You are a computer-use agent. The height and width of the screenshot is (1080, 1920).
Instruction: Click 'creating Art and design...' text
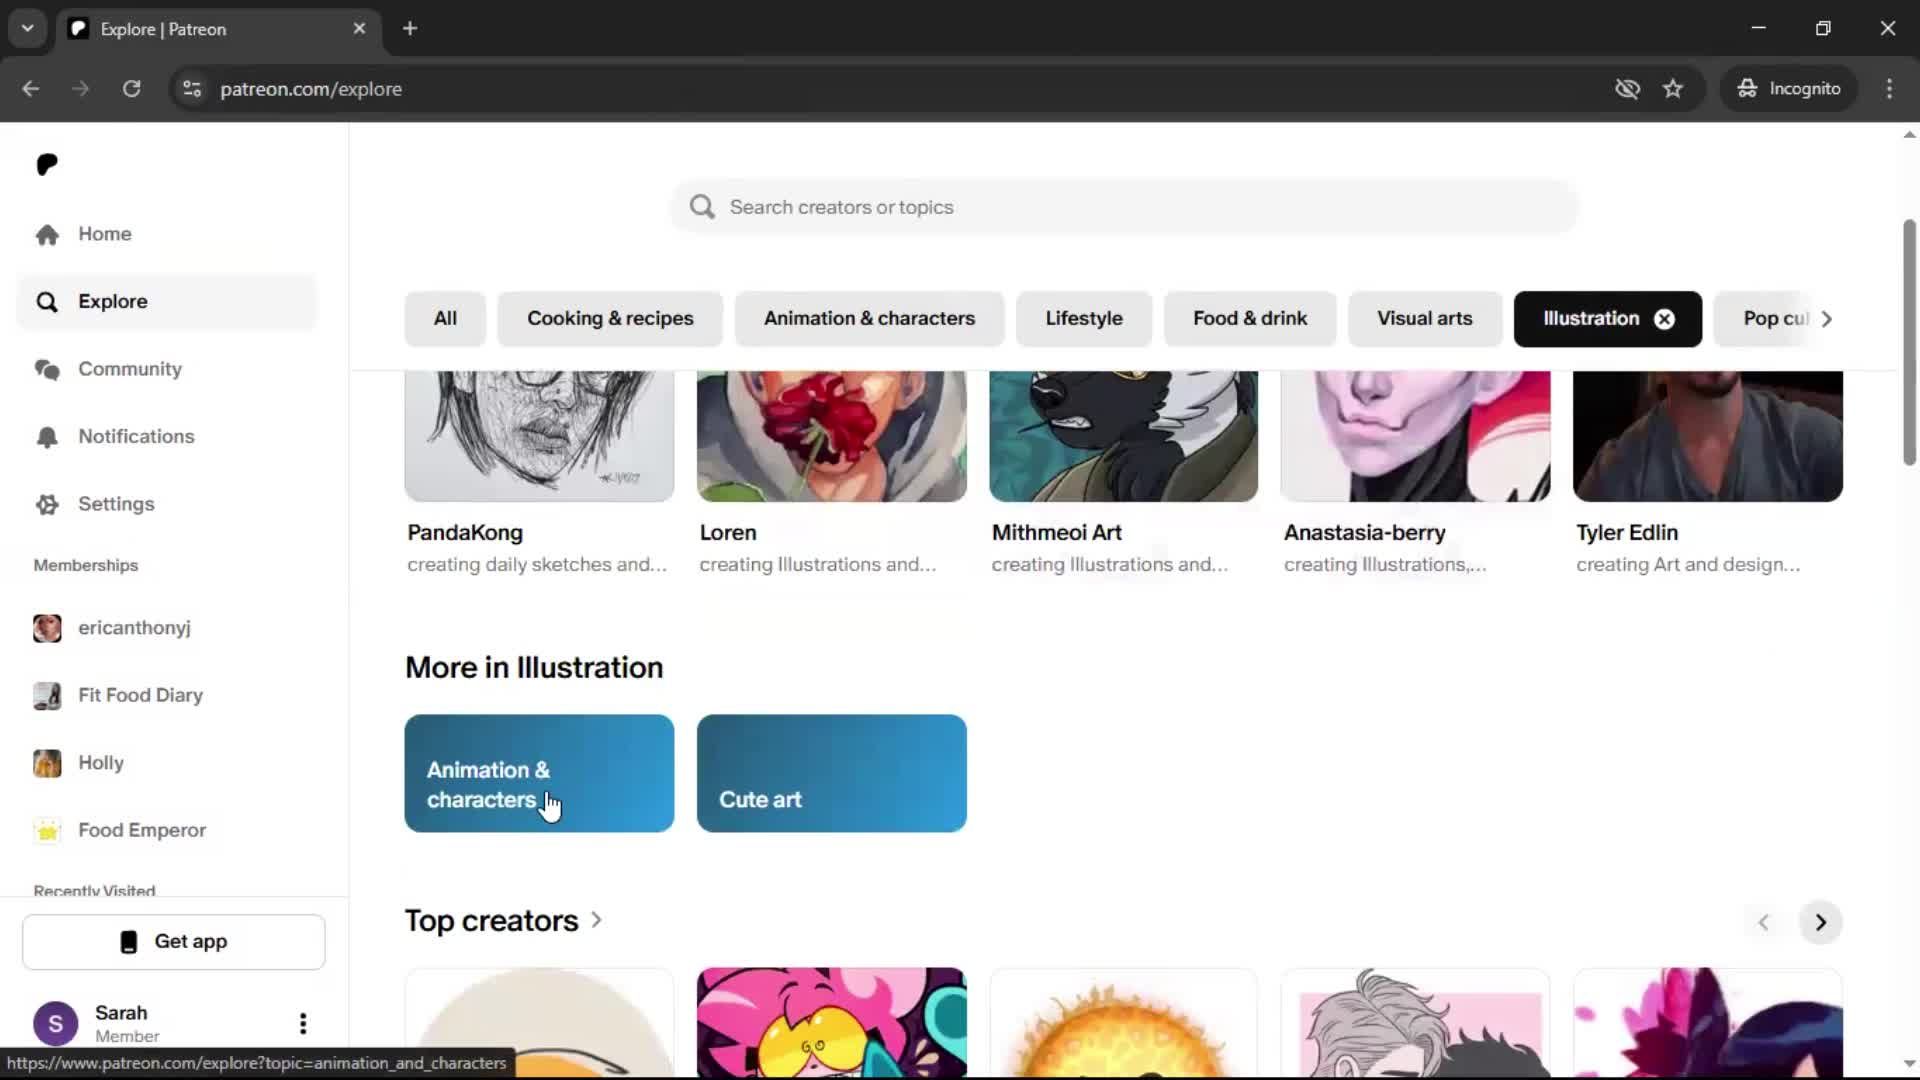[x=1688, y=565]
